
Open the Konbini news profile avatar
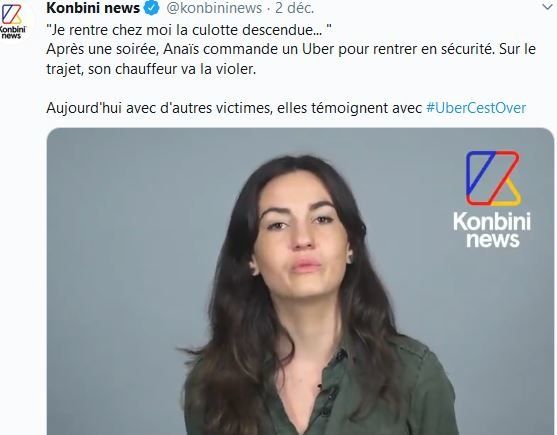click(x=12, y=21)
